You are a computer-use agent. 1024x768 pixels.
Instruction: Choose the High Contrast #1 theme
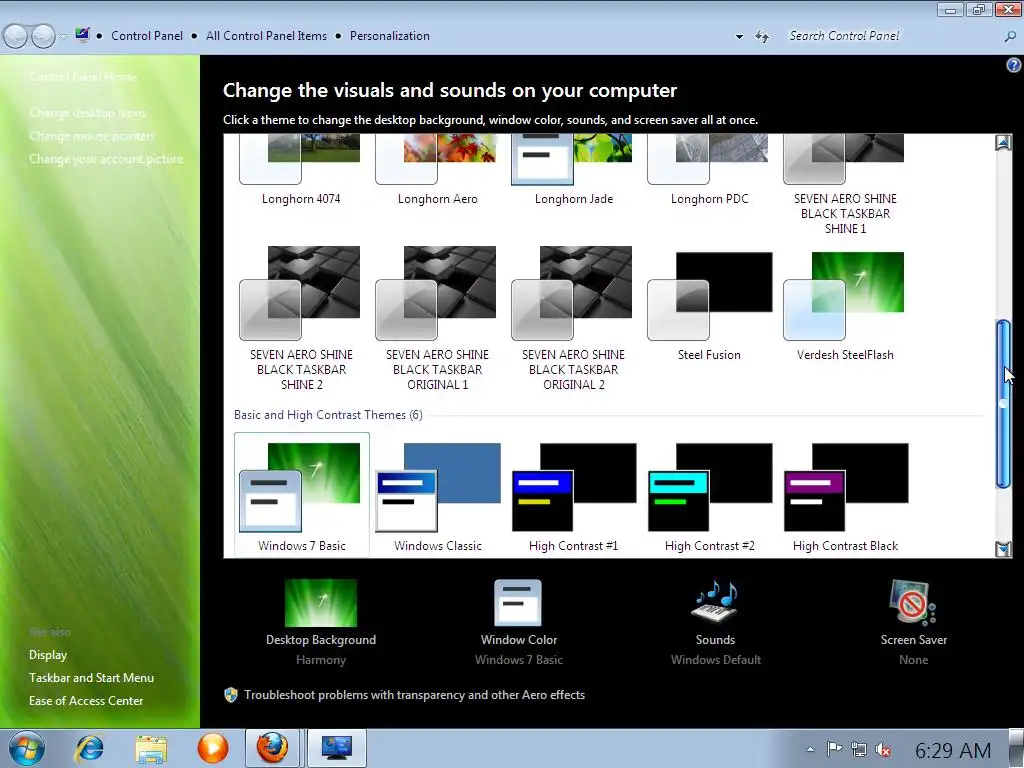pos(573,496)
